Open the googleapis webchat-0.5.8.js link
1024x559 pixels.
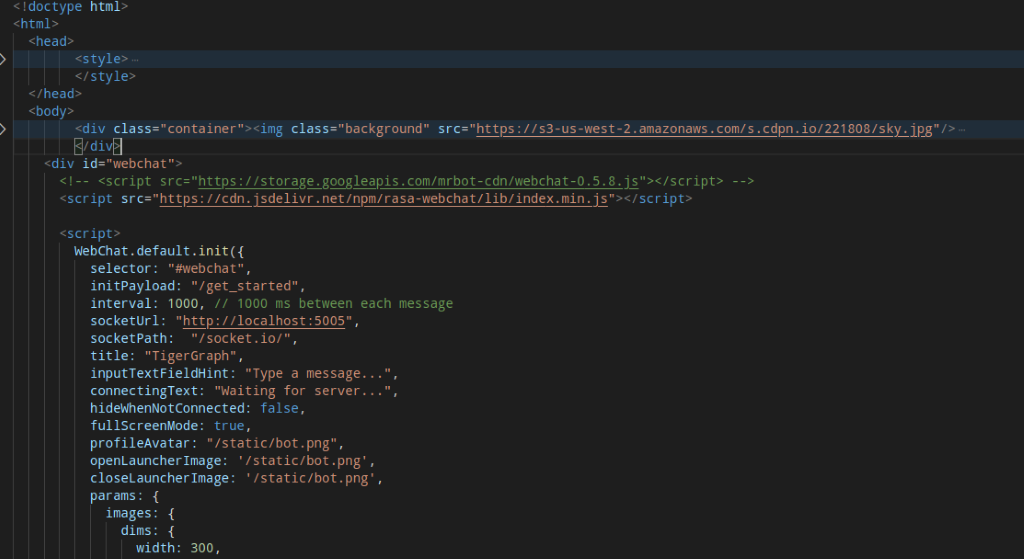click(x=418, y=181)
